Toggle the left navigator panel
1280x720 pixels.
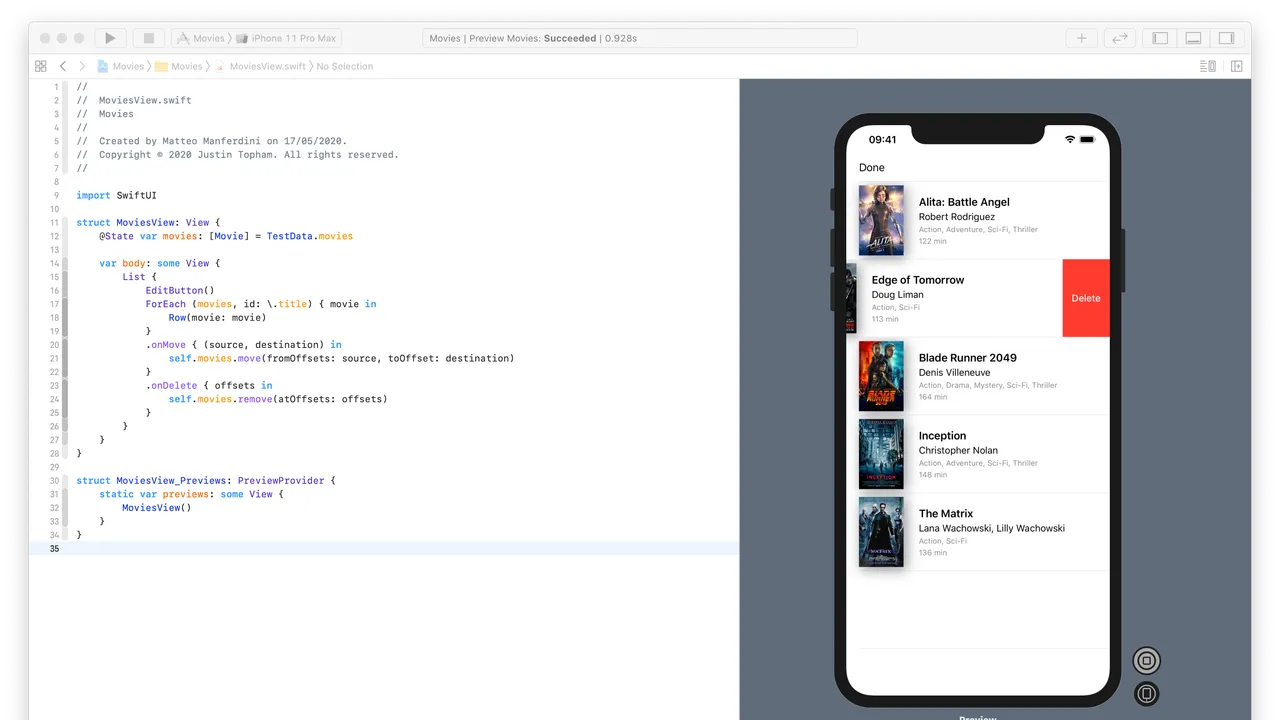click(1160, 38)
